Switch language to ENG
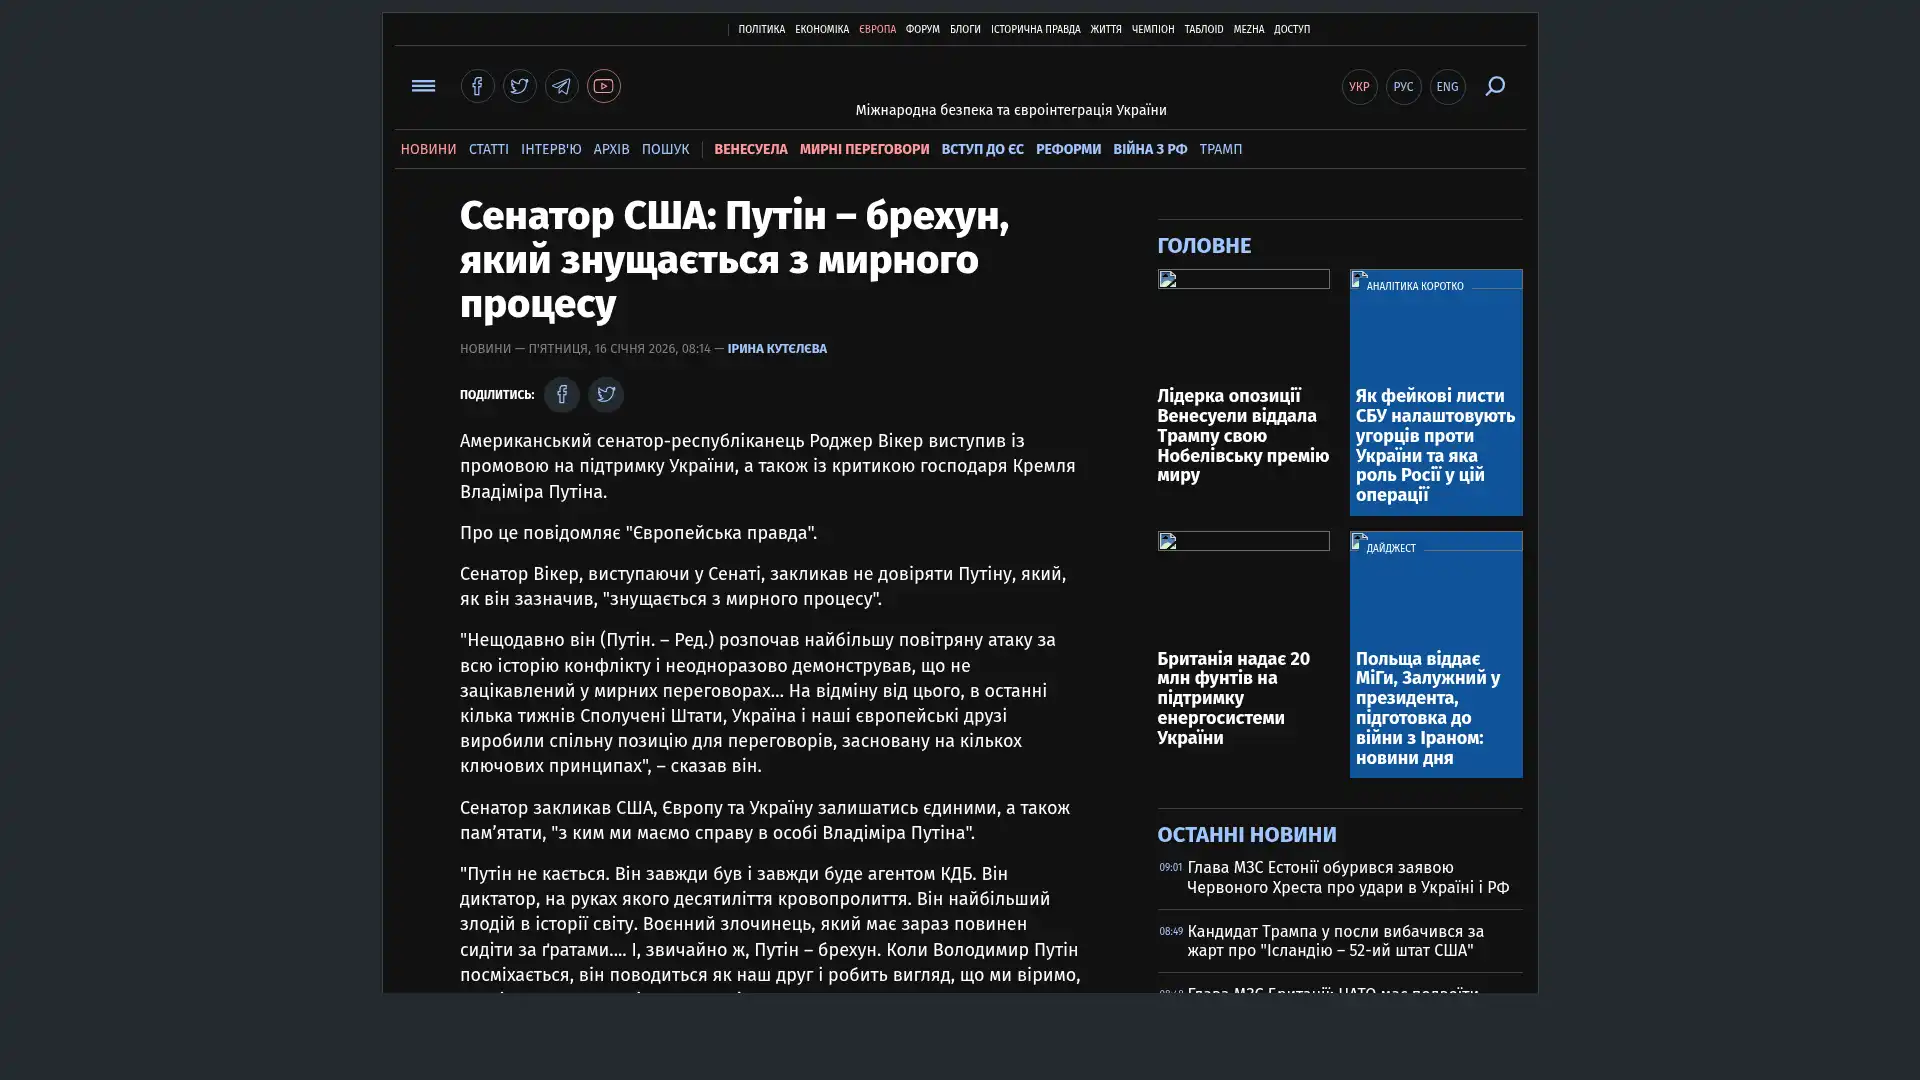The height and width of the screenshot is (1080, 1920). tap(1447, 87)
